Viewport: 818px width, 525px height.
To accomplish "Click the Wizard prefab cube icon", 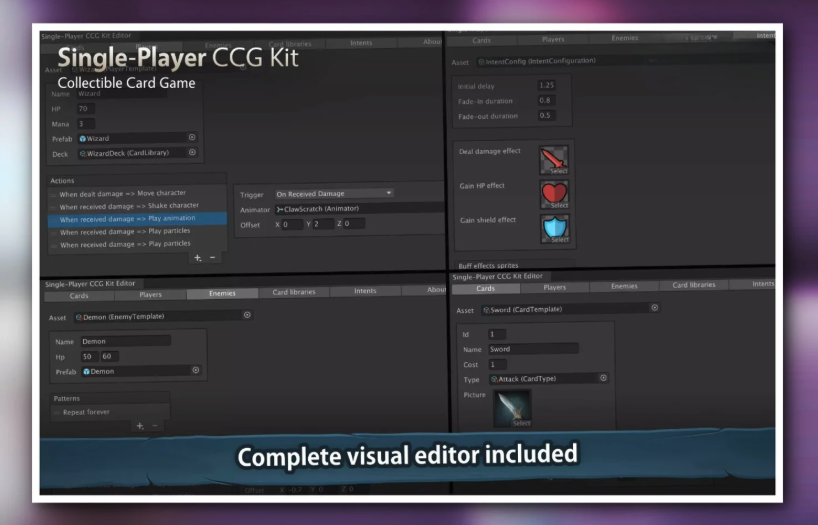I will [x=82, y=139].
